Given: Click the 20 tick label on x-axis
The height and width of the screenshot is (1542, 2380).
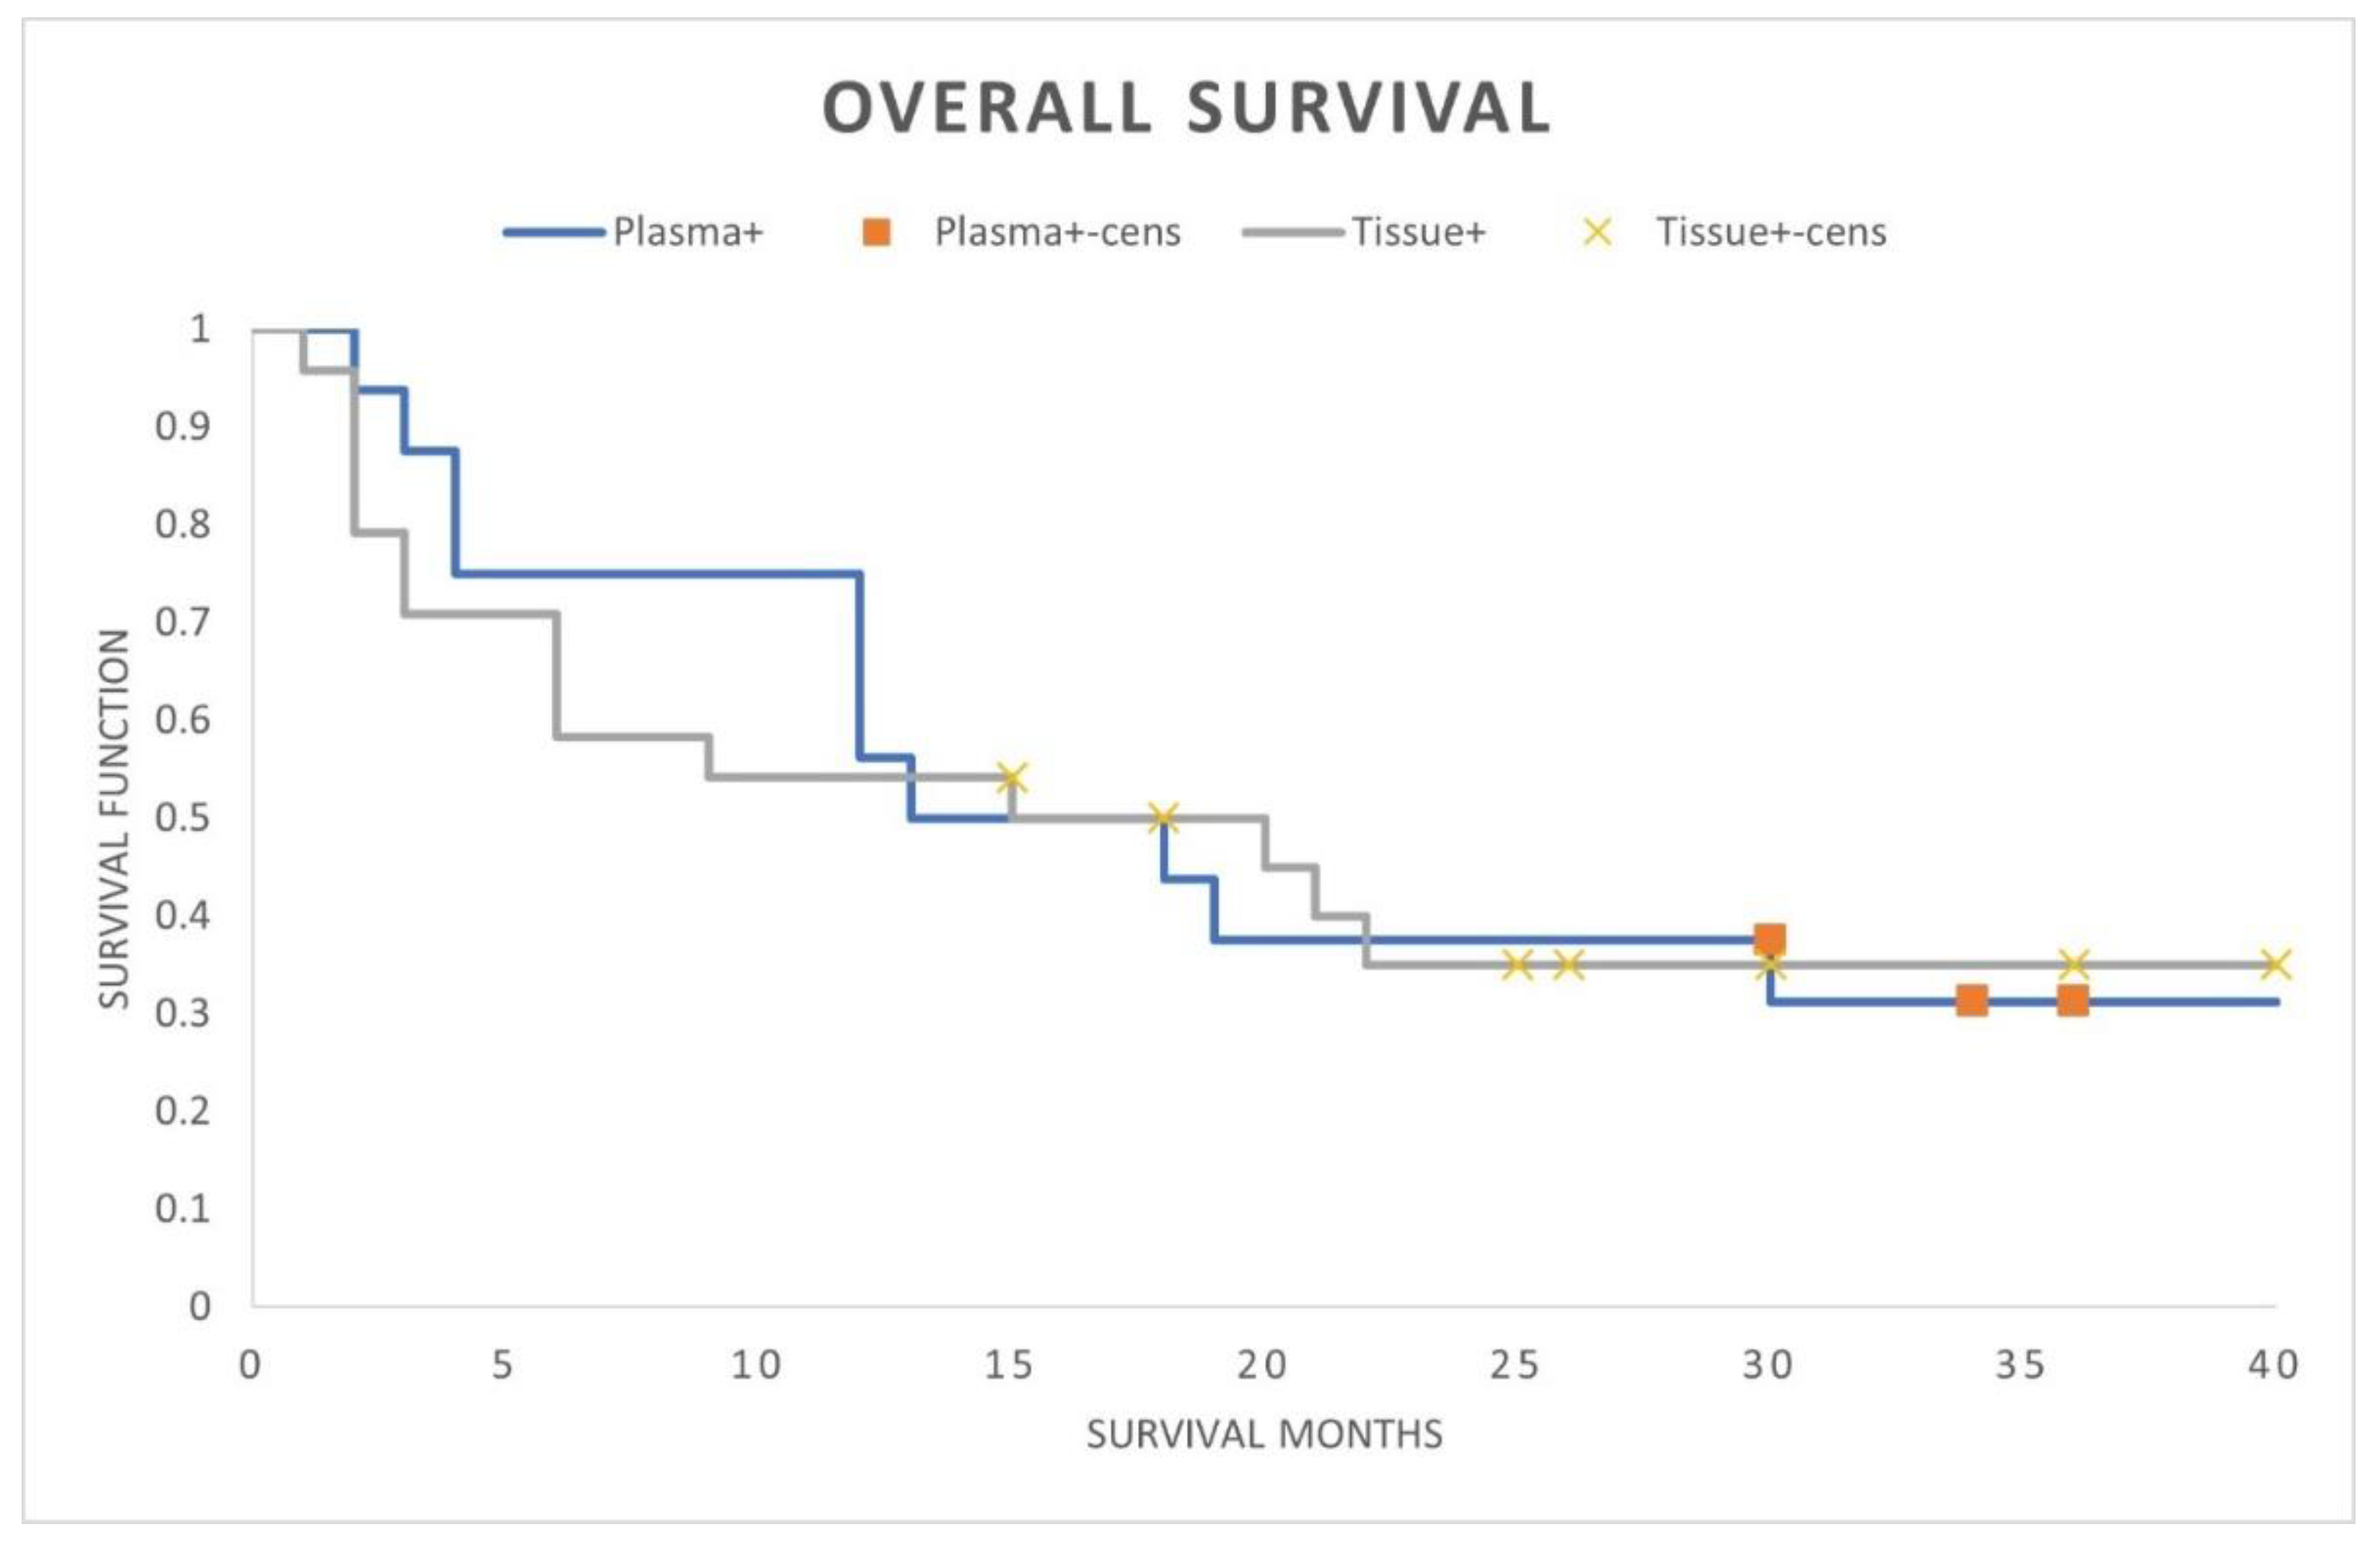Looking at the screenshot, I should pos(1261,1364).
